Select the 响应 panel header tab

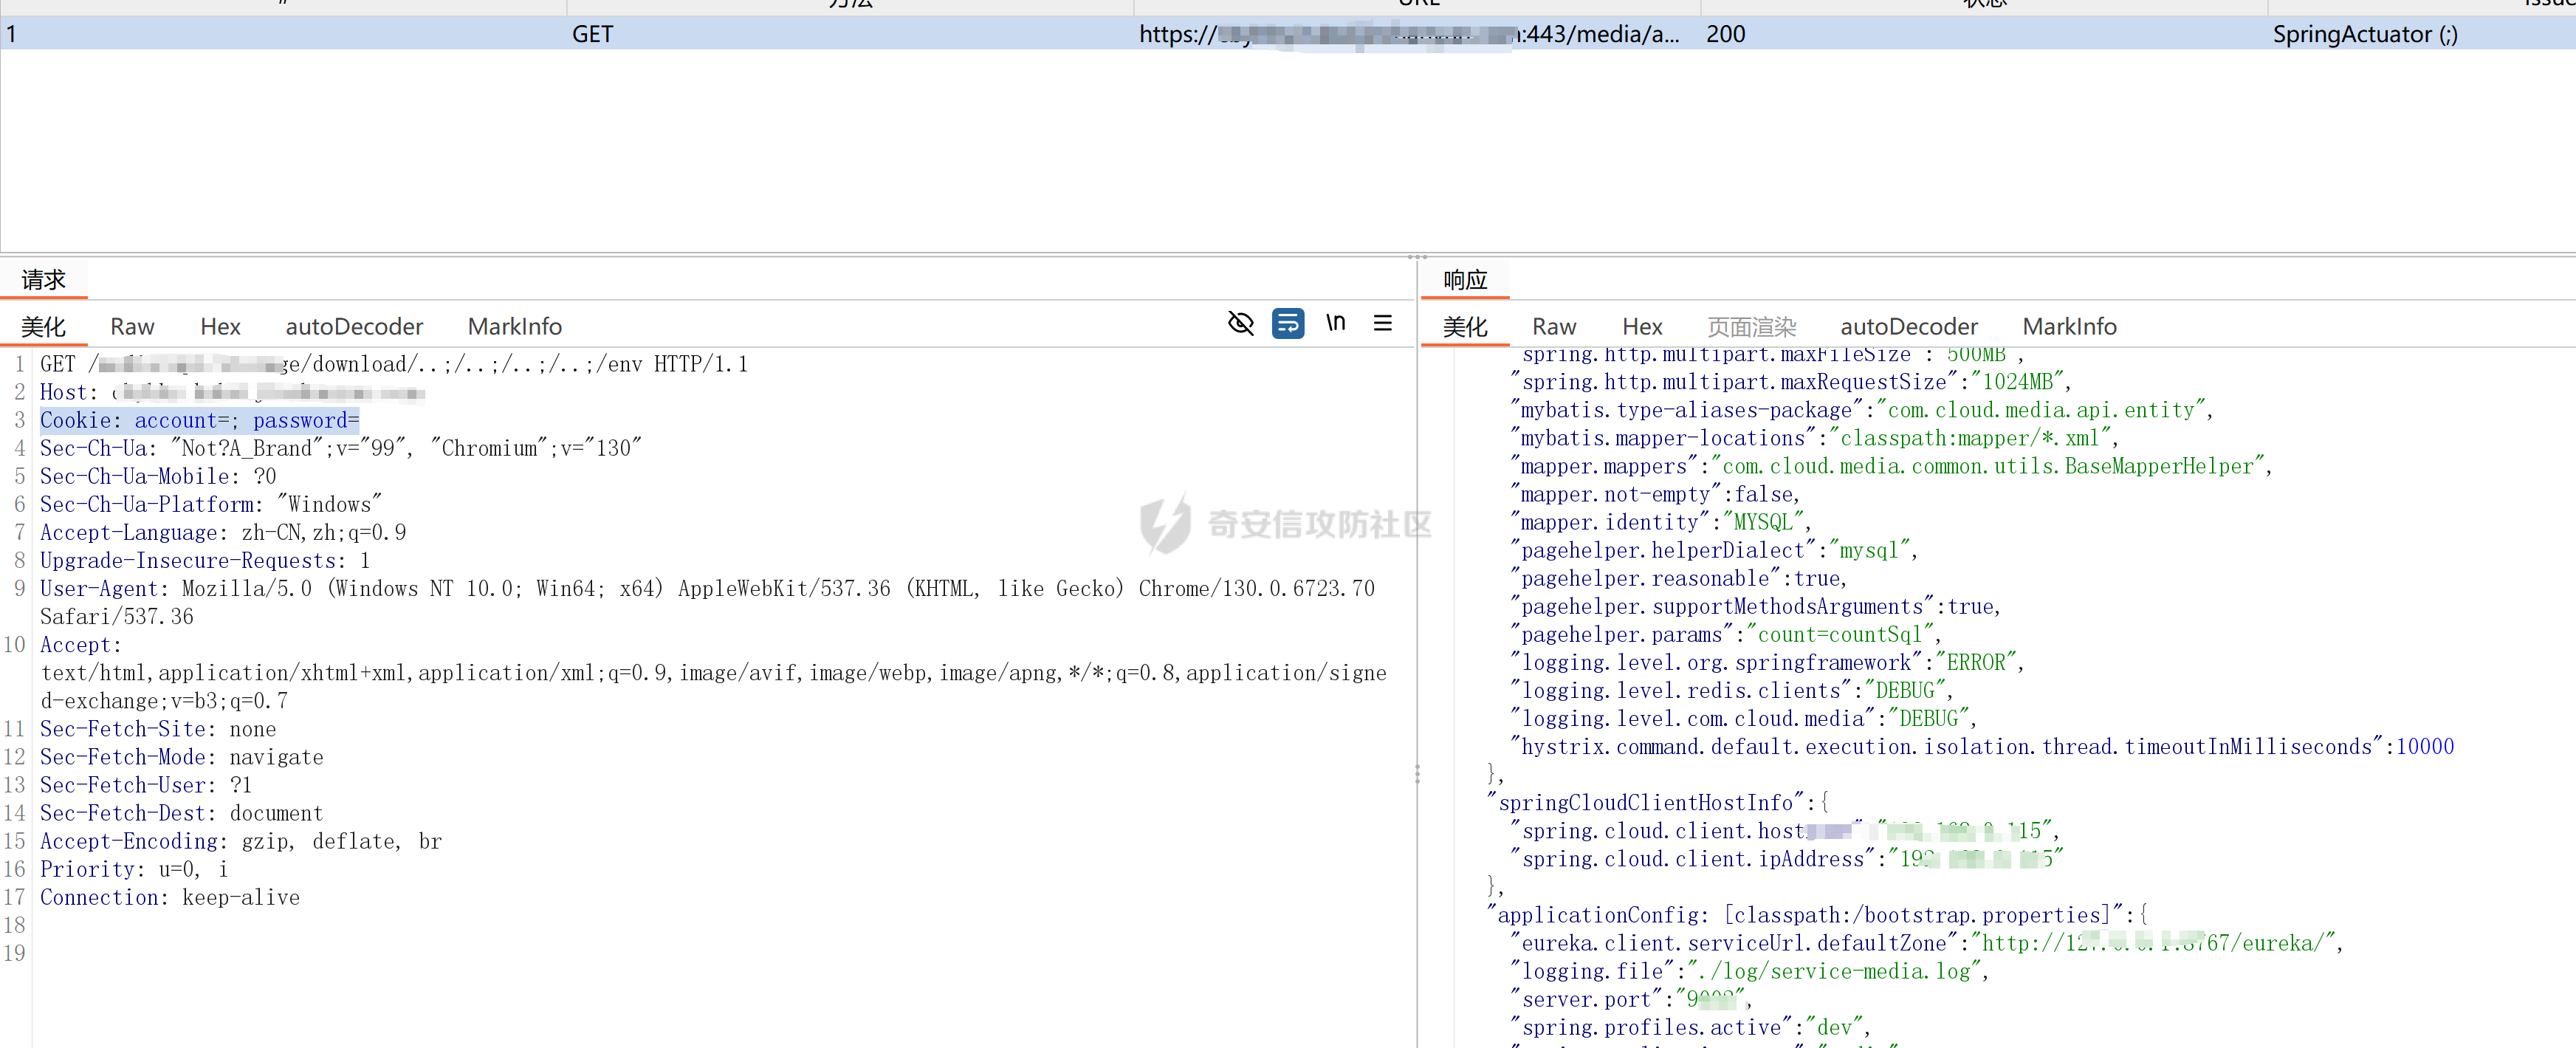click(1465, 280)
